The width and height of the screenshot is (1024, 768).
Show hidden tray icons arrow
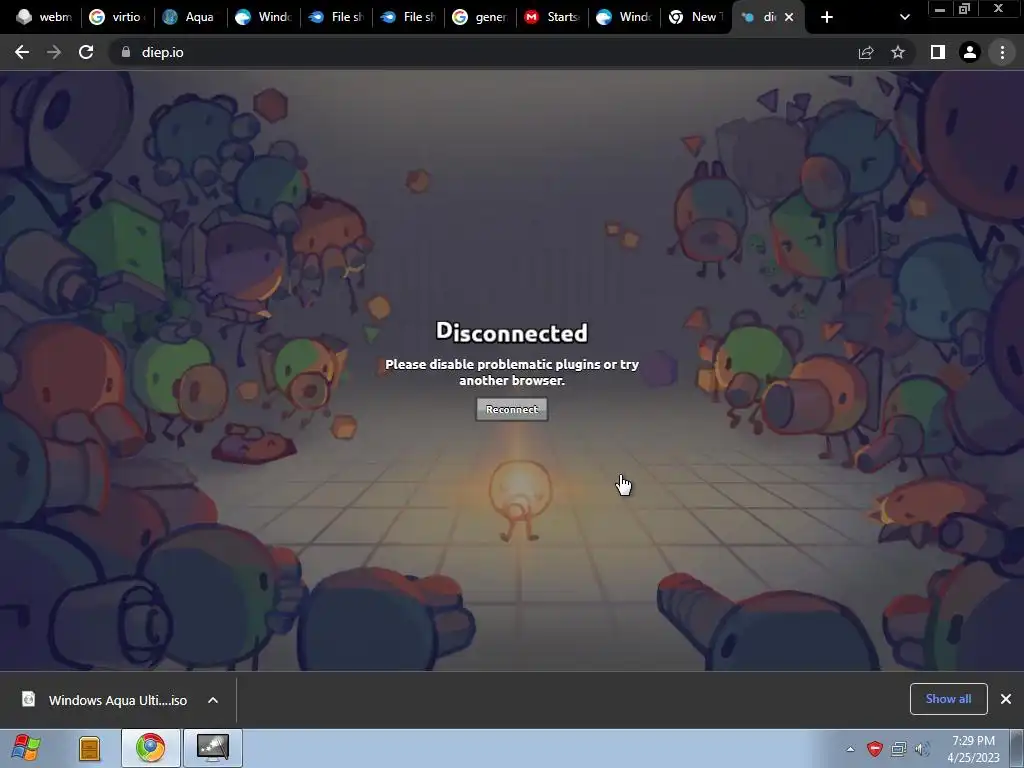pos(850,749)
